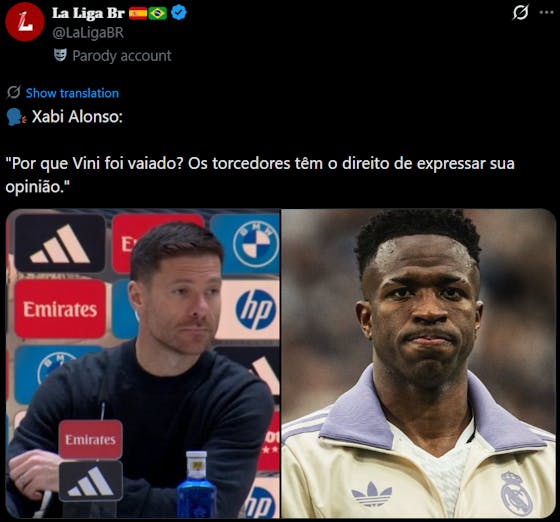Click the speaking head emoji
The image size is (560, 522).
point(16,117)
